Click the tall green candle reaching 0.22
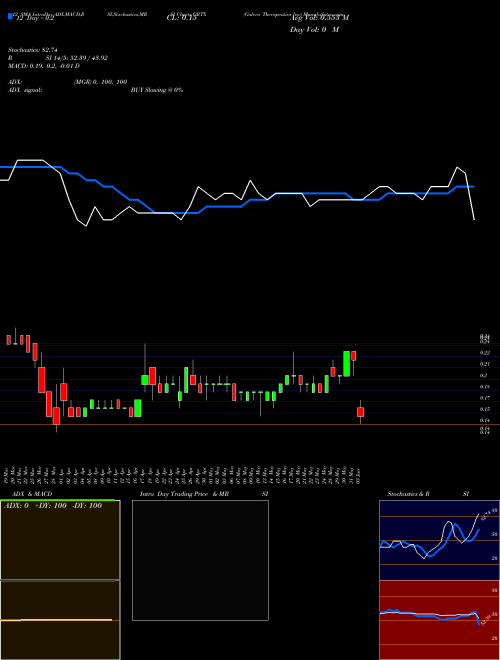 click(347, 364)
